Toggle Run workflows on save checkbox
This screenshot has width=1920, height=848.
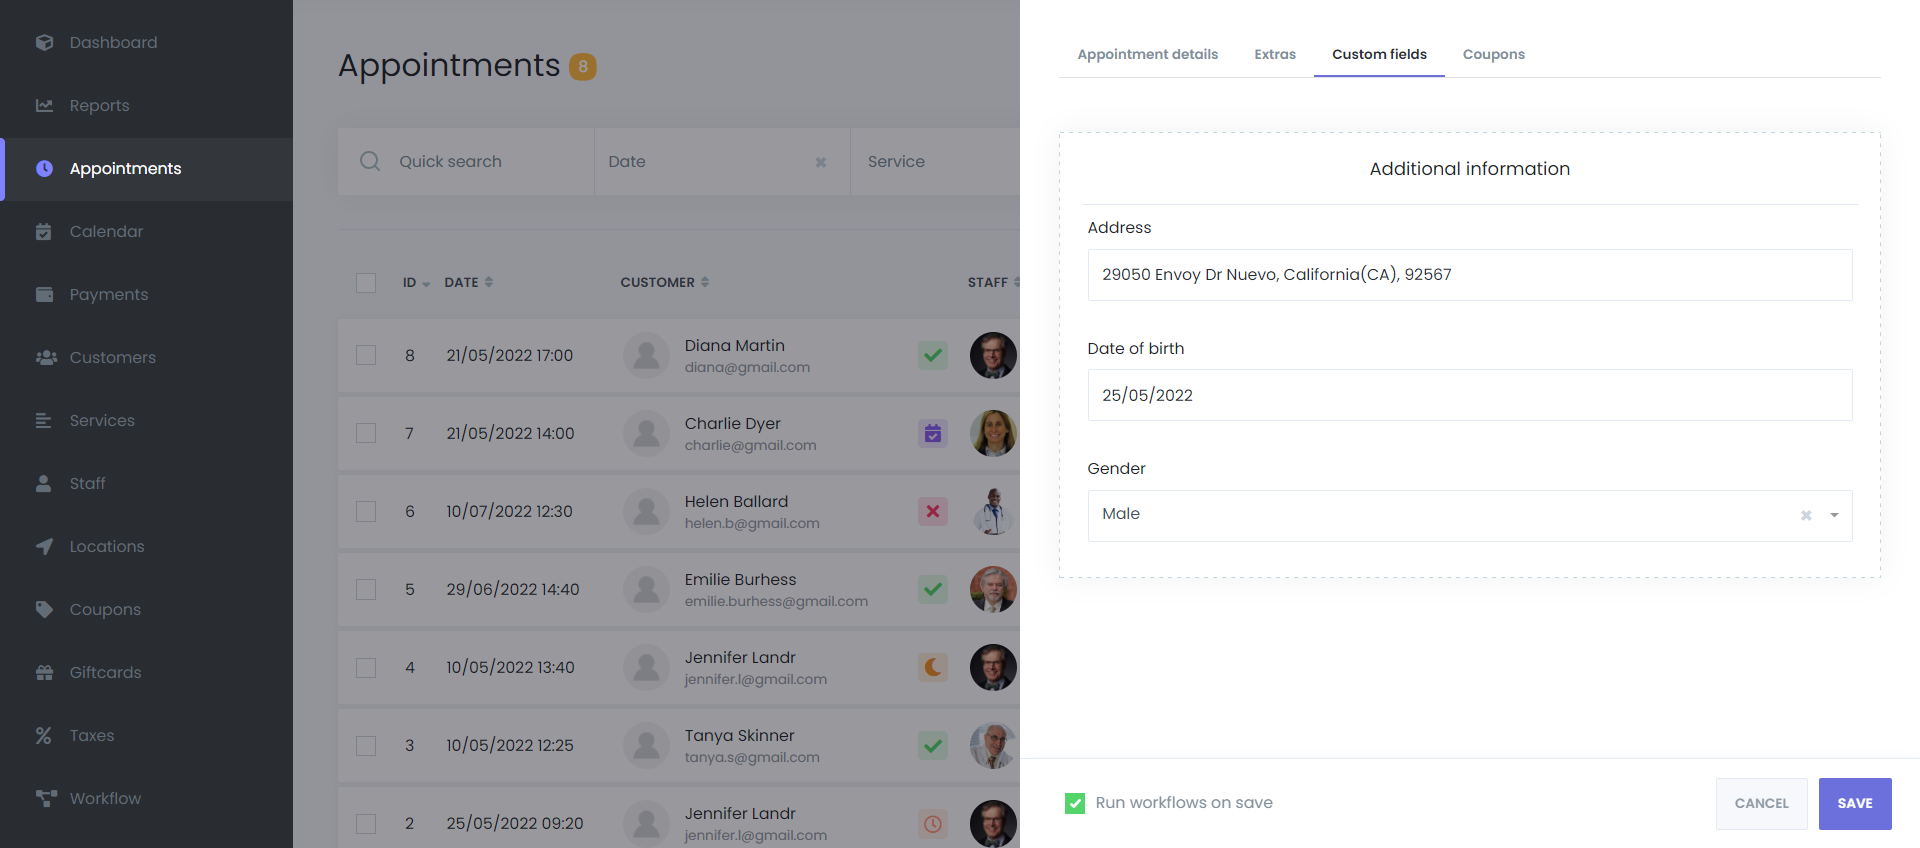(x=1075, y=803)
